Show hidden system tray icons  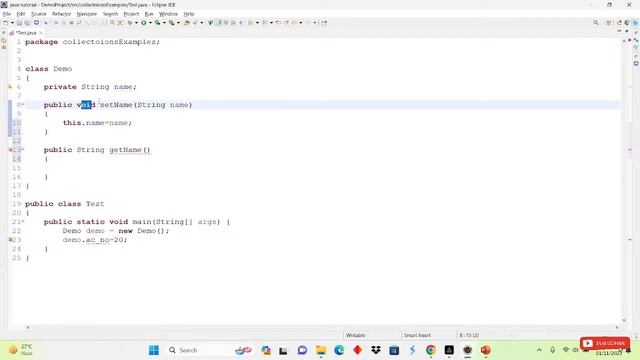pos(539,350)
